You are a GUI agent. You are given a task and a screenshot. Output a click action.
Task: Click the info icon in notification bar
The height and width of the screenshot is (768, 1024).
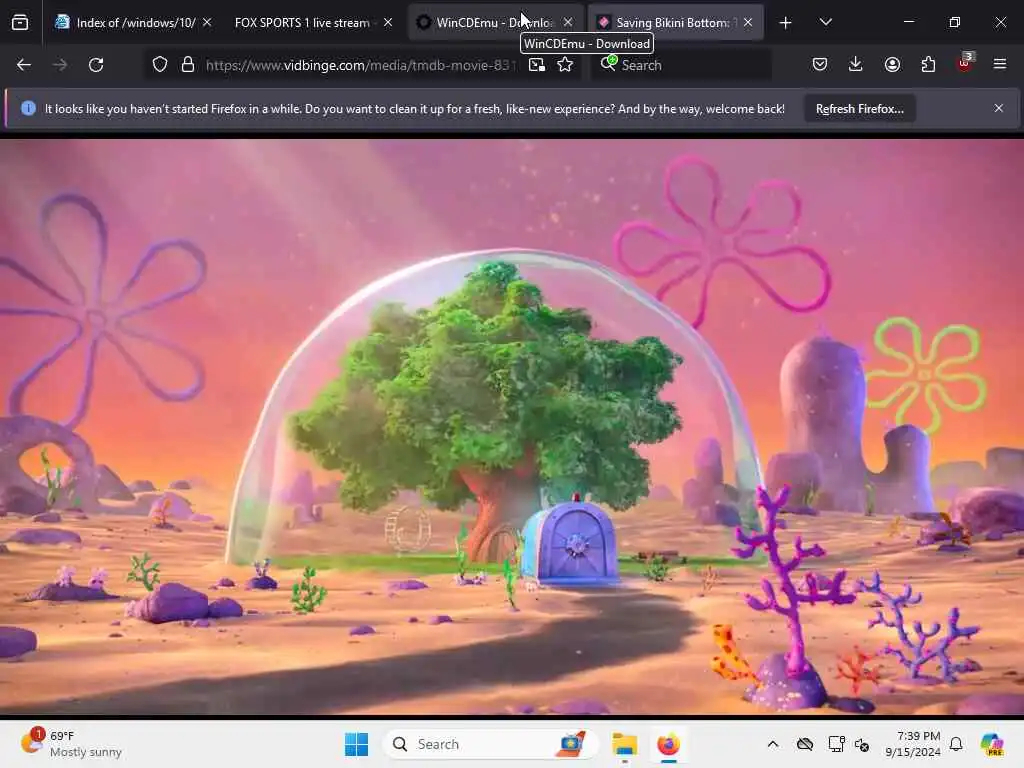point(28,108)
